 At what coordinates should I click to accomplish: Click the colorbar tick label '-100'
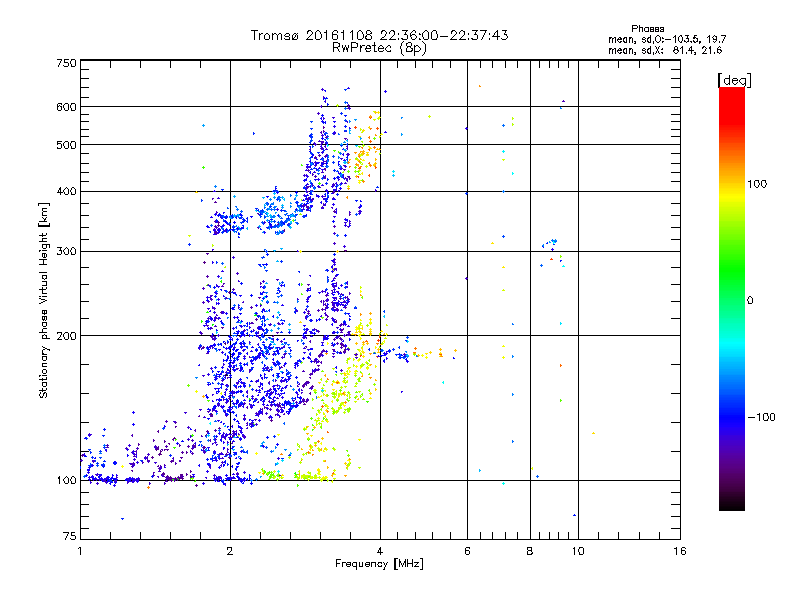(x=761, y=417)
